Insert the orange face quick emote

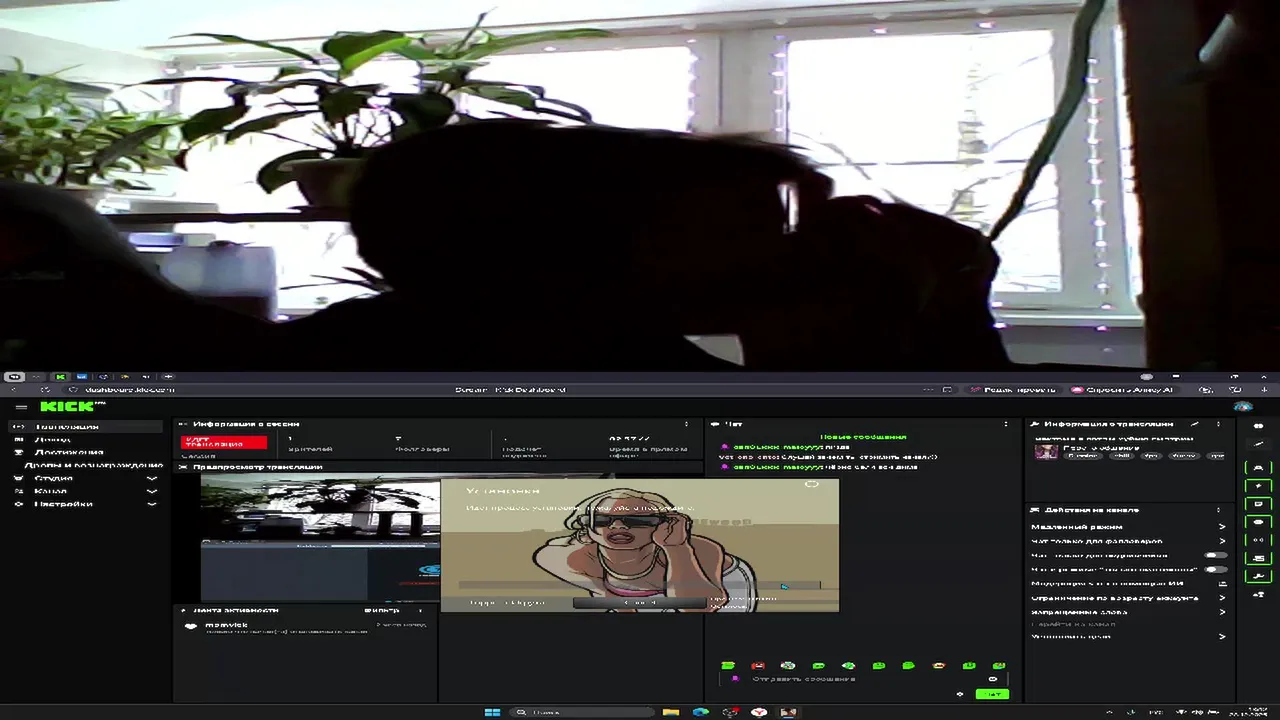938,665
